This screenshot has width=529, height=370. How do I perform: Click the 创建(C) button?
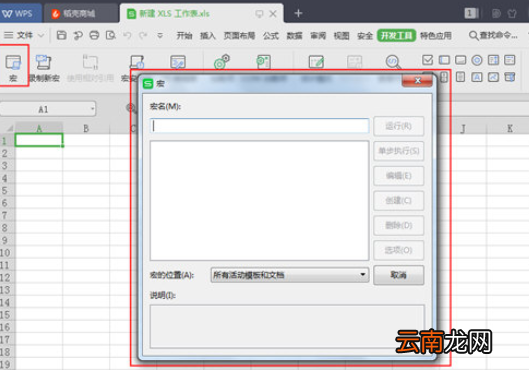click(x=398, y=201)
